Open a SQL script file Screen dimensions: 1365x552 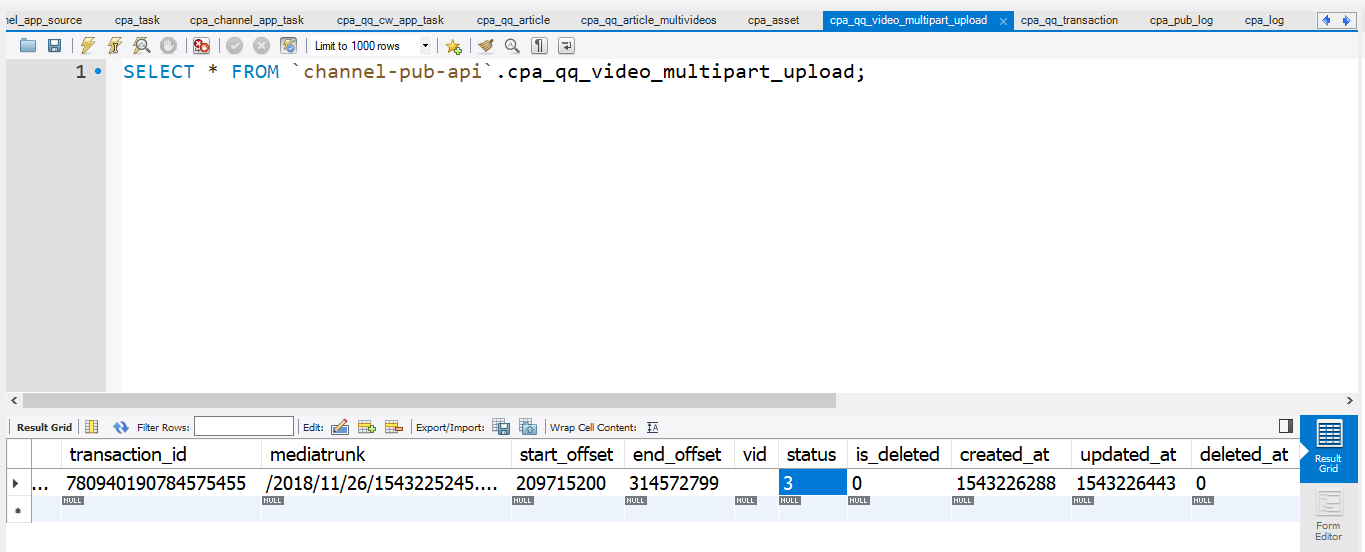coord(28,46)
